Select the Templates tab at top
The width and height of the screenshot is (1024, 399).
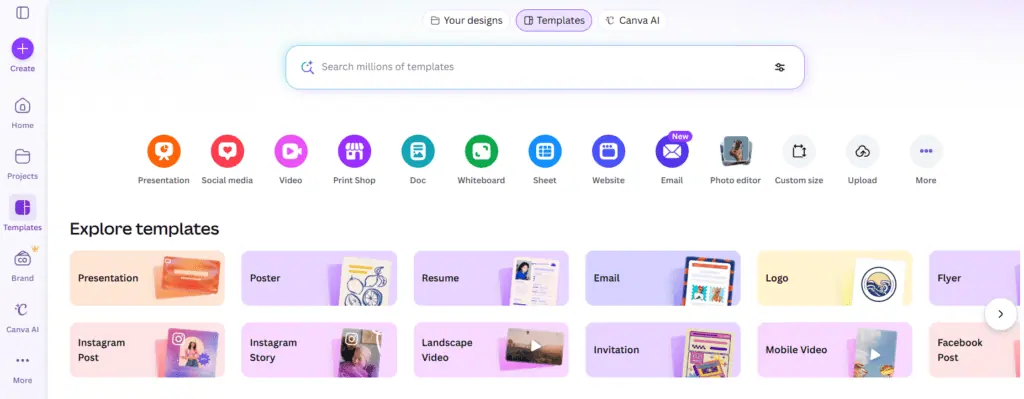(x=554, y=20)
